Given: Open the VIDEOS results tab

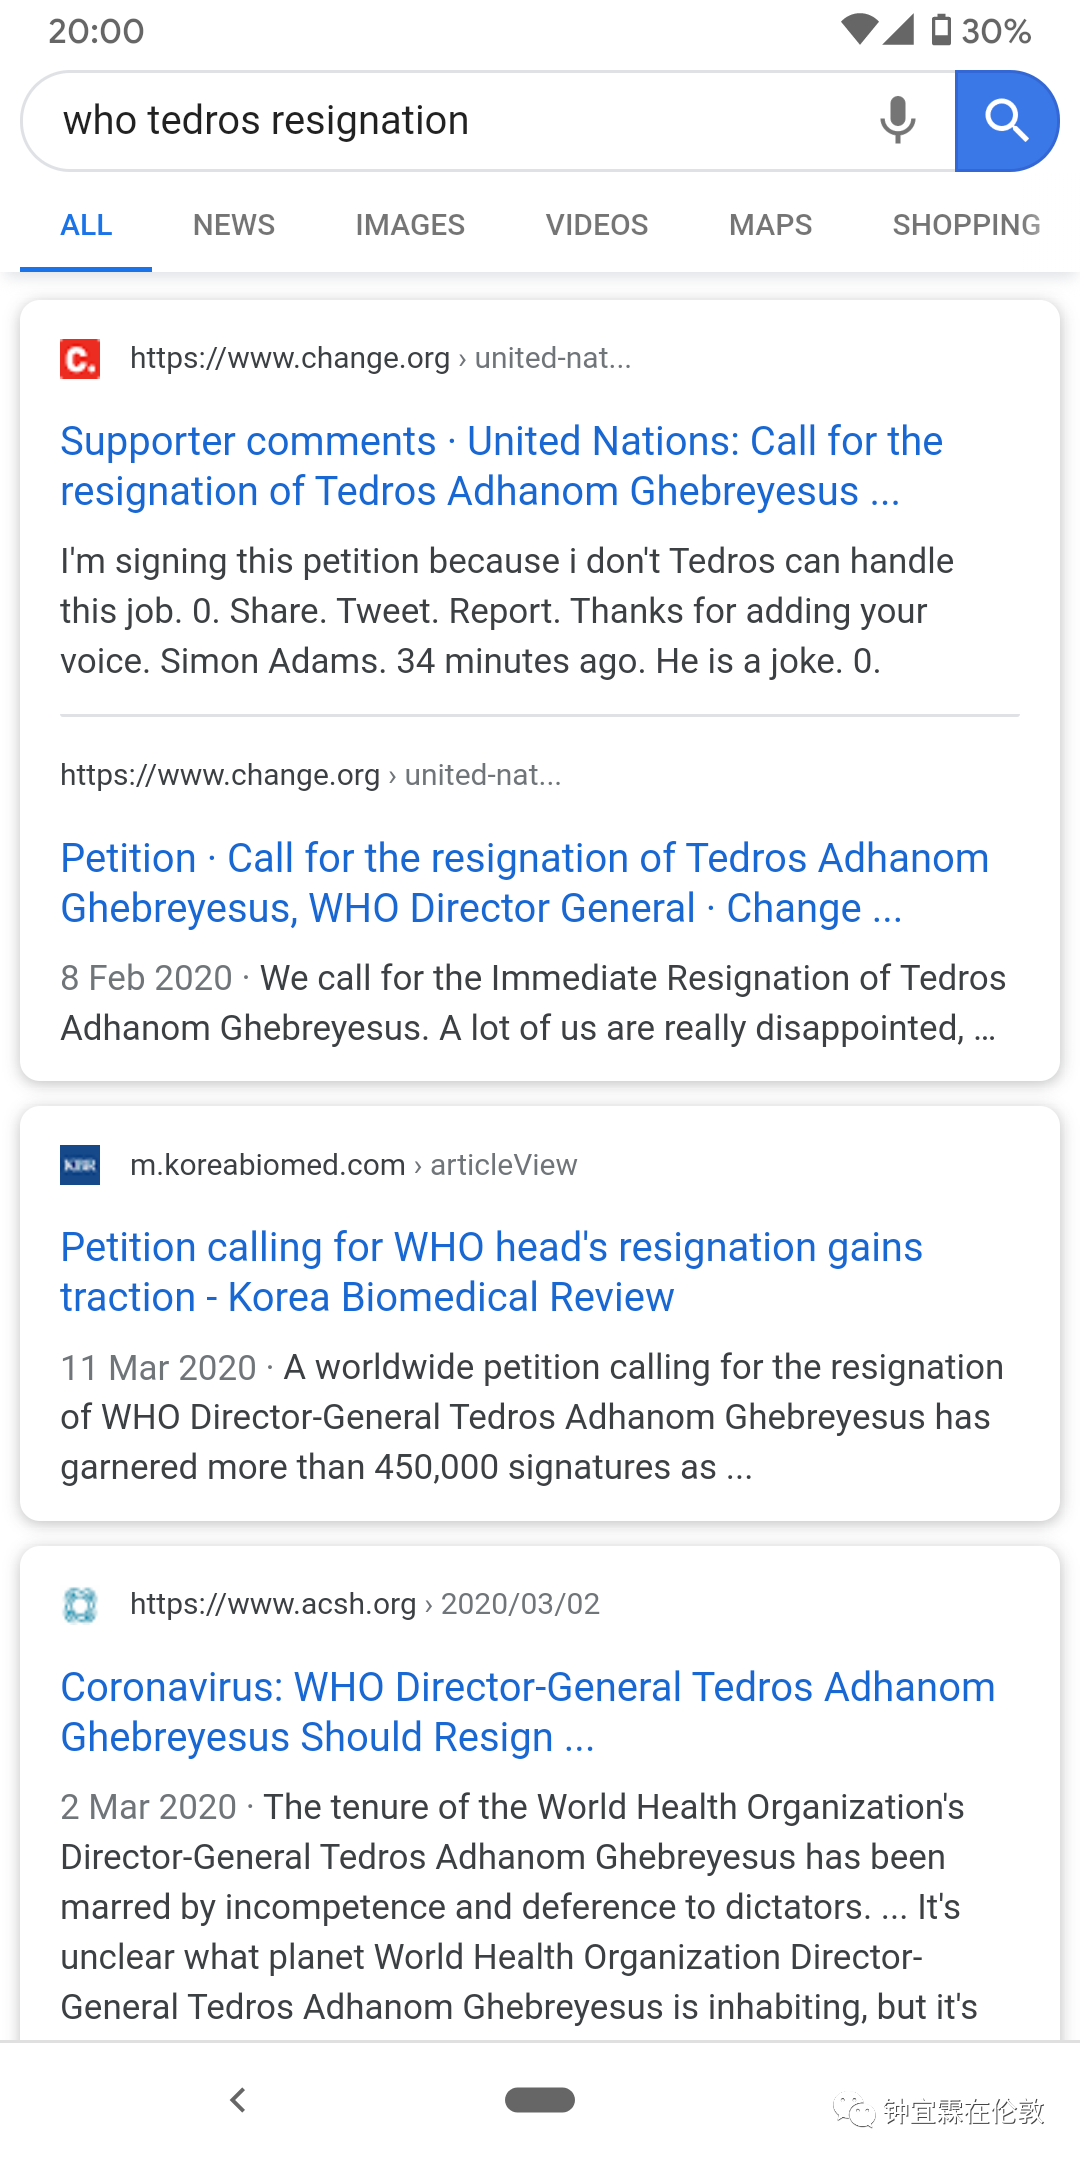Looking at the screenshot, I should click(x=597, y=225).
